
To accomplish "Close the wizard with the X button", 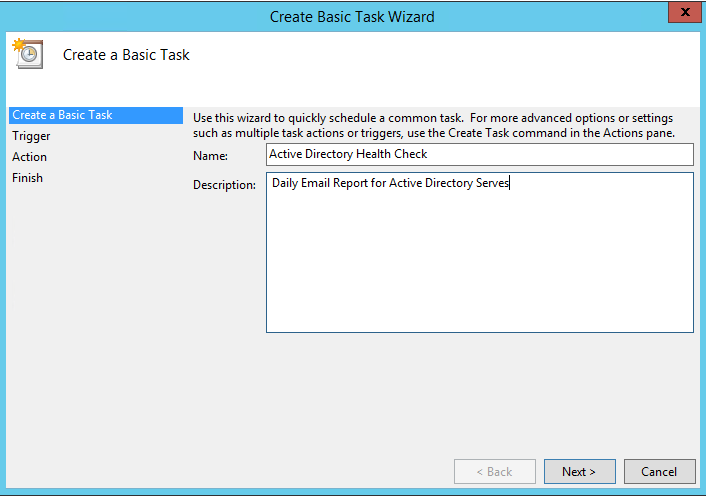I will point(685,12).
